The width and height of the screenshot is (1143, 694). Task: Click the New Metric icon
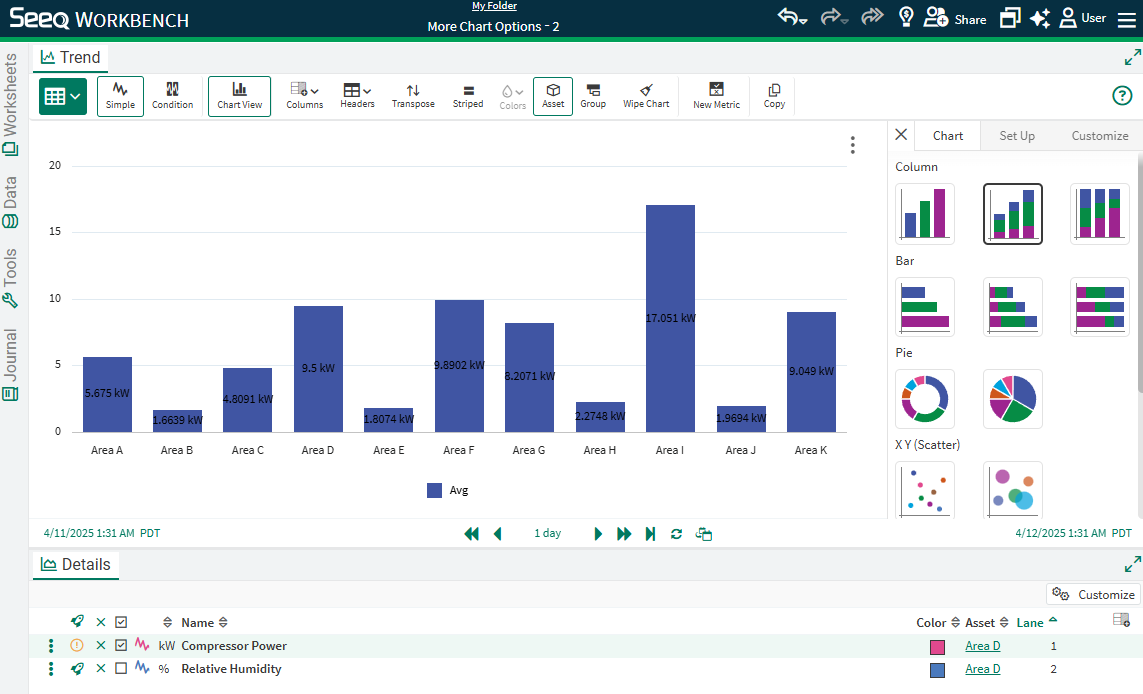716,96
